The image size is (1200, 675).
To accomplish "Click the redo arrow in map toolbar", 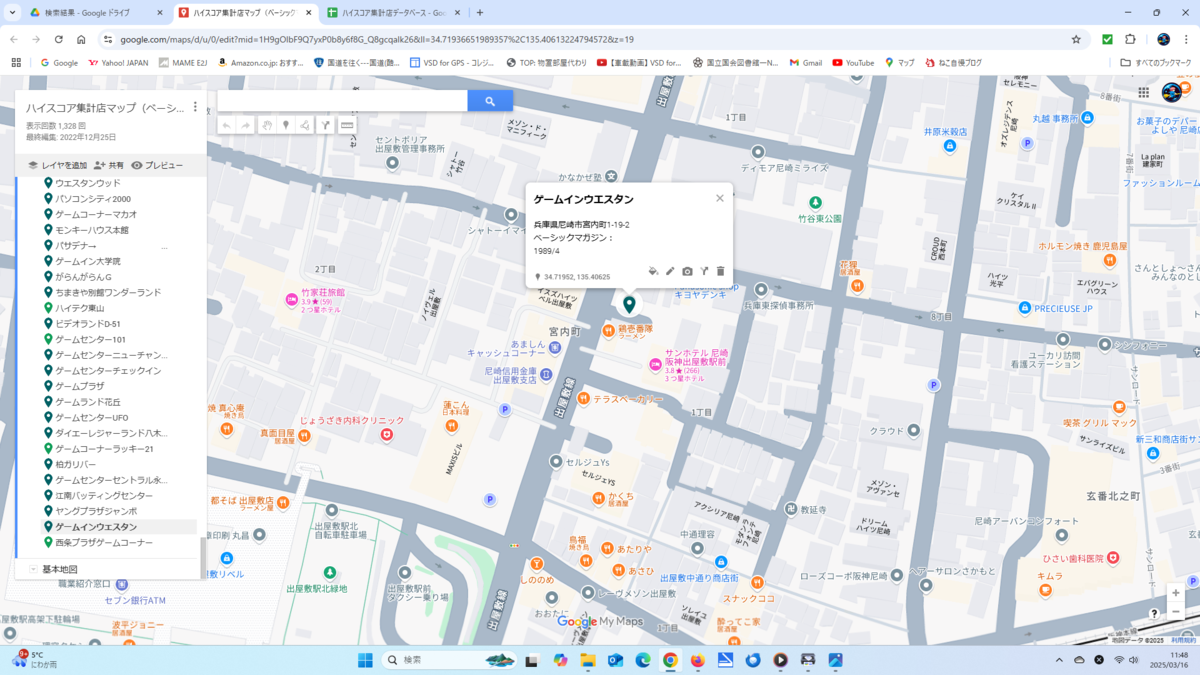I will coord(246,125).
